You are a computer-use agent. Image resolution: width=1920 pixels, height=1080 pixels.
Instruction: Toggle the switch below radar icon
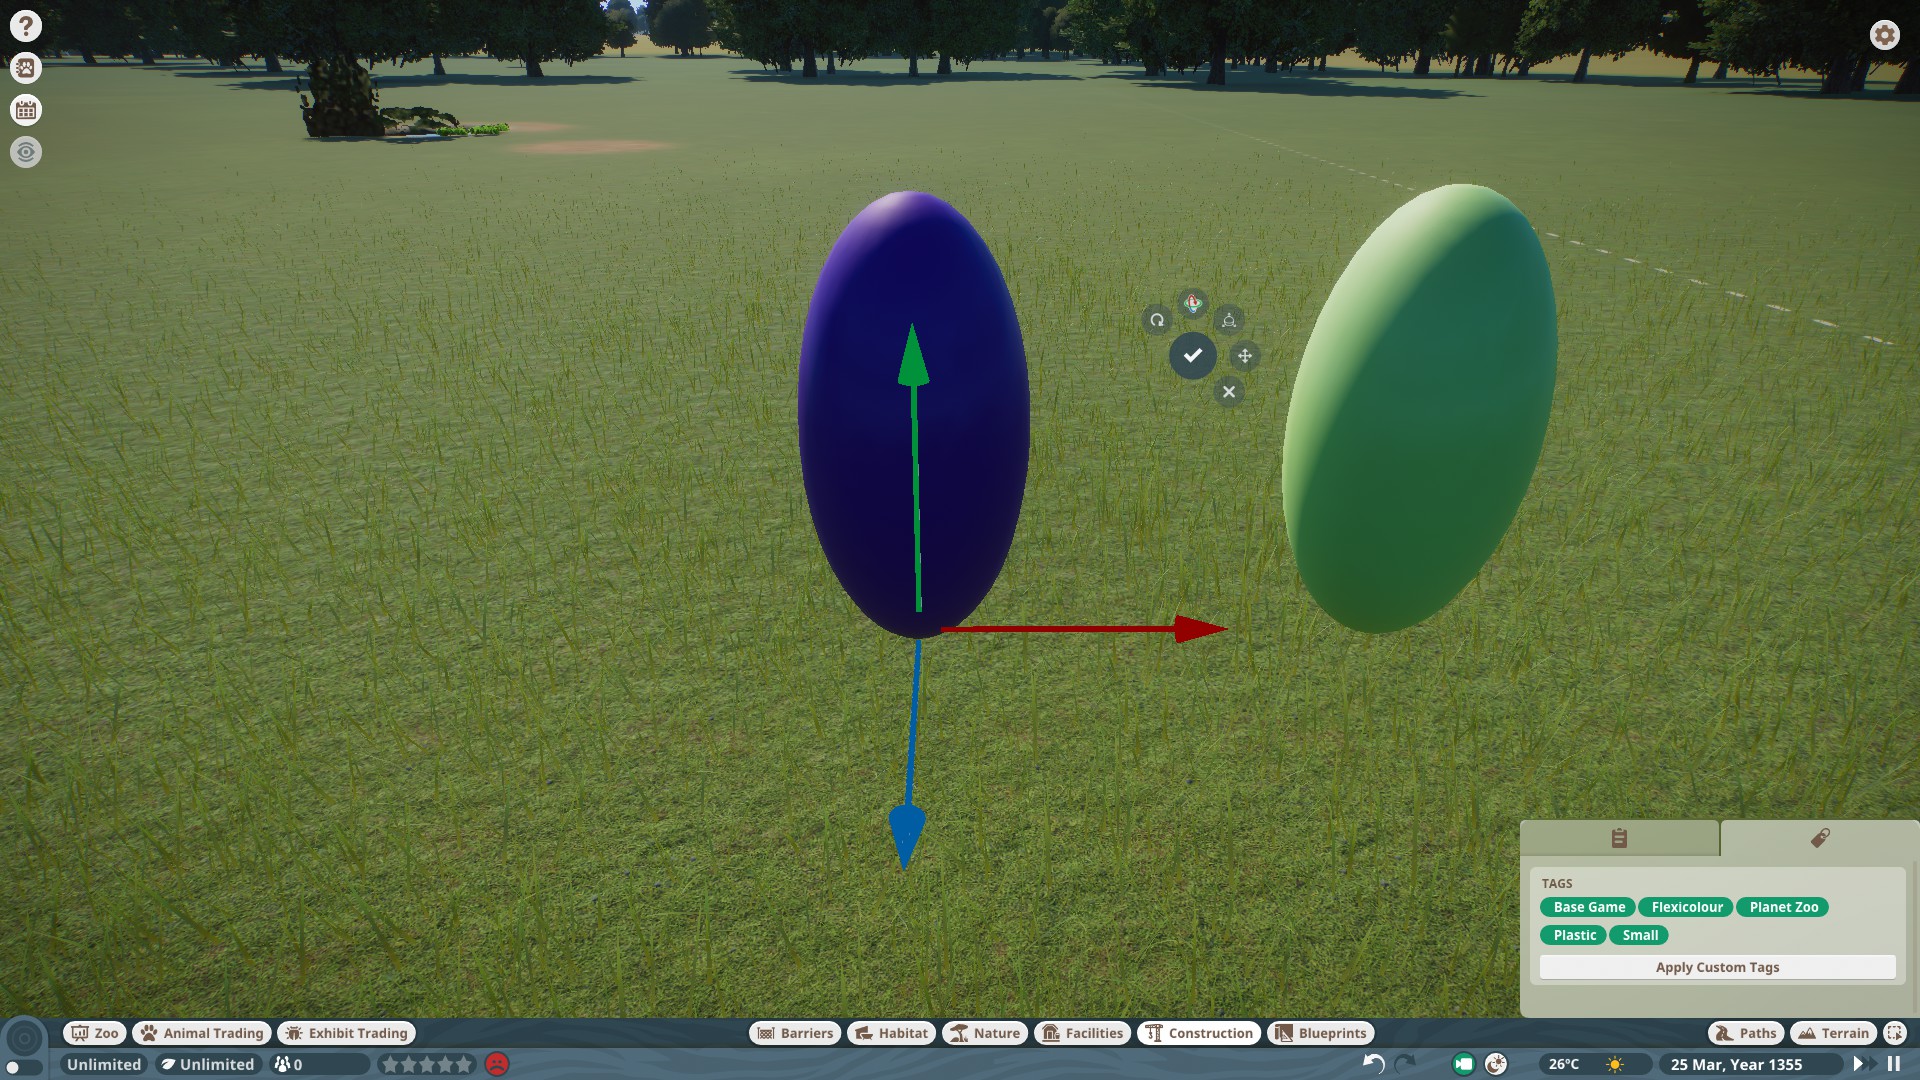coord(22,1068)
